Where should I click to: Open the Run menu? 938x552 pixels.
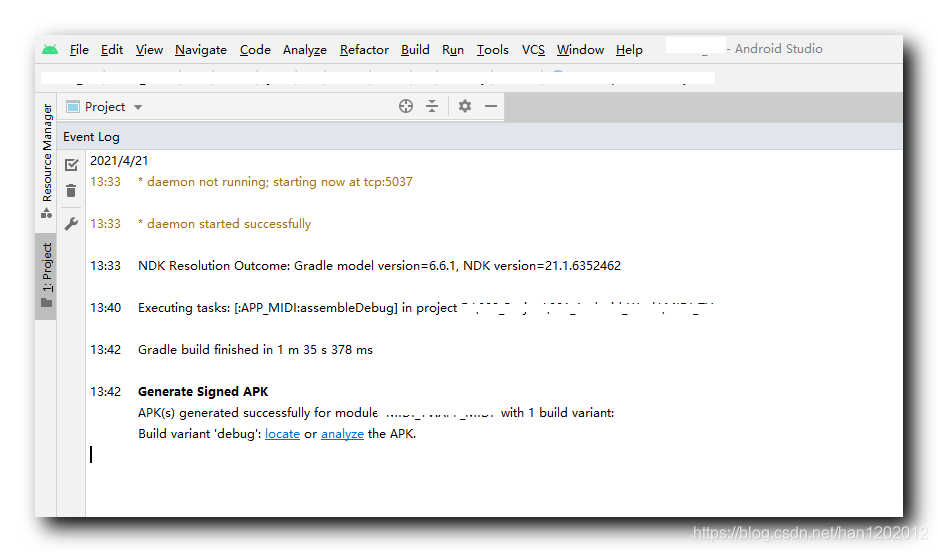point(453,50)
